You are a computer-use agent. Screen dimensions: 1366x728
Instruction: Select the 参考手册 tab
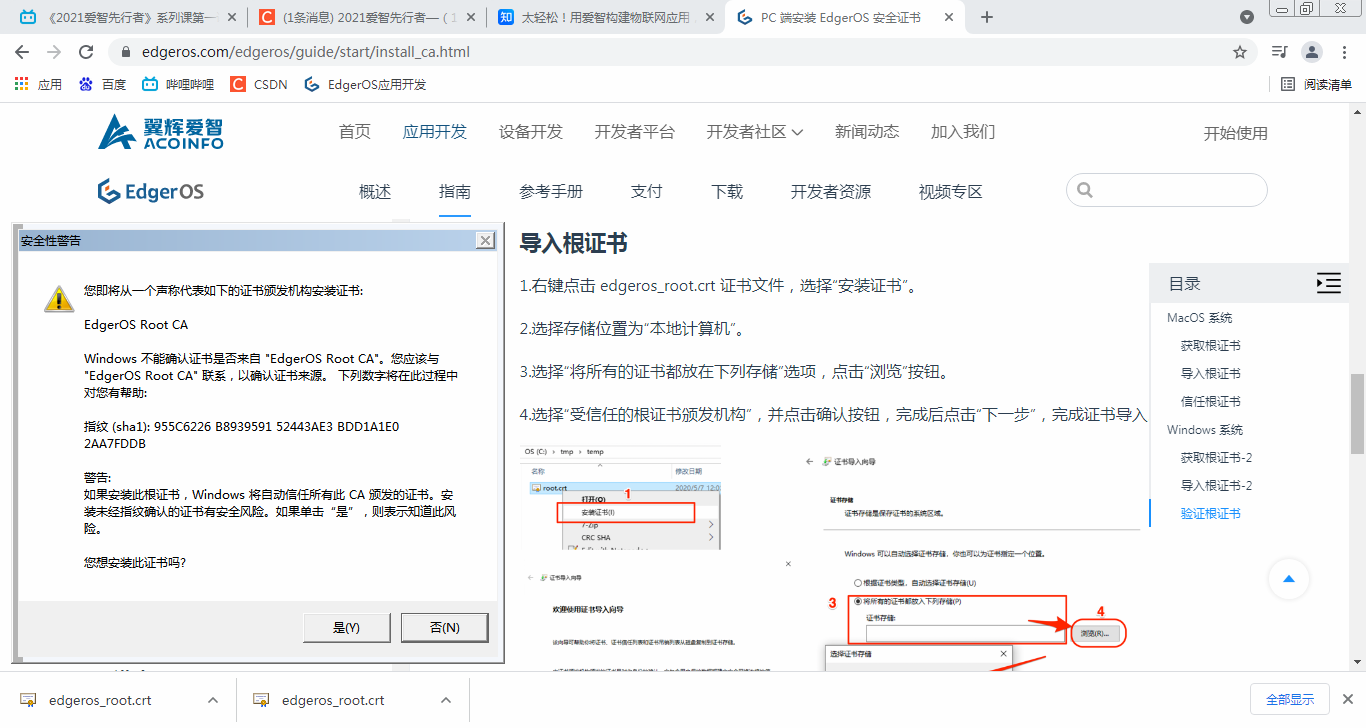tap(551, 192)
